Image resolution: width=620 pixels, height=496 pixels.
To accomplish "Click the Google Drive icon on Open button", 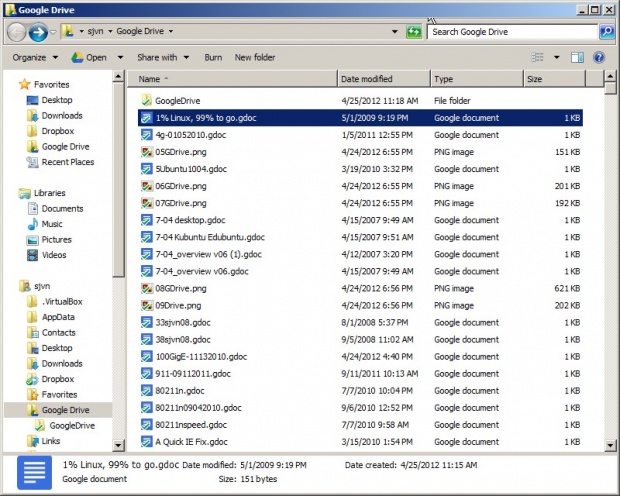I will pos(77,58).
